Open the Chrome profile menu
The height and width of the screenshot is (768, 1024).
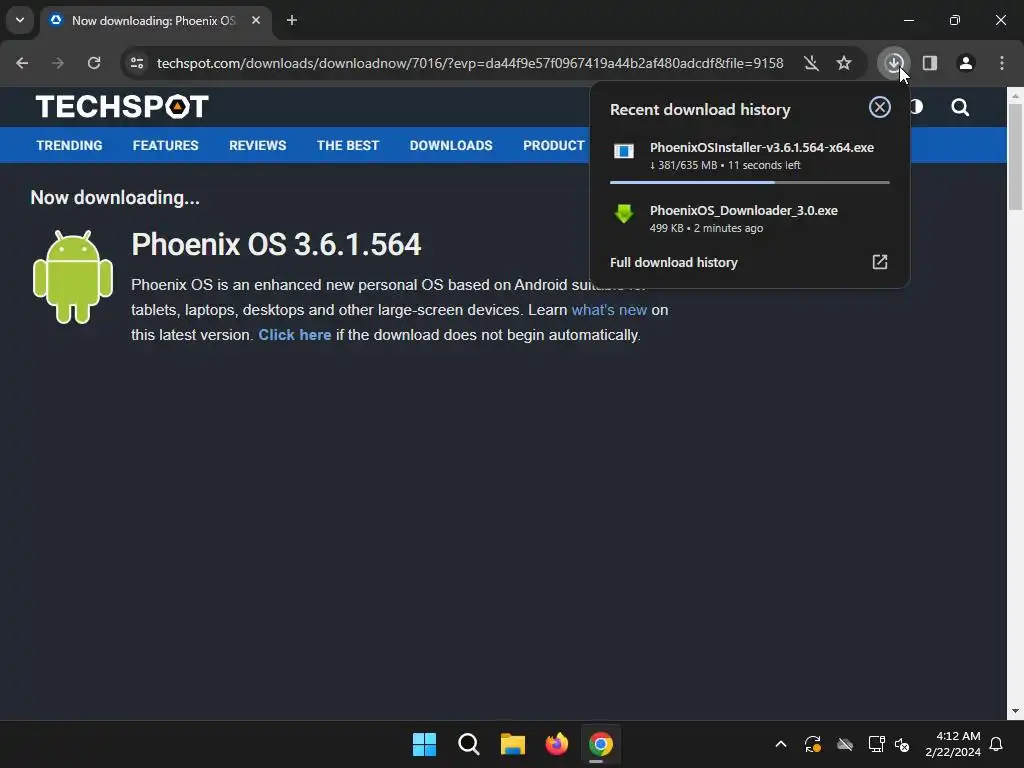tap(966, 63)
